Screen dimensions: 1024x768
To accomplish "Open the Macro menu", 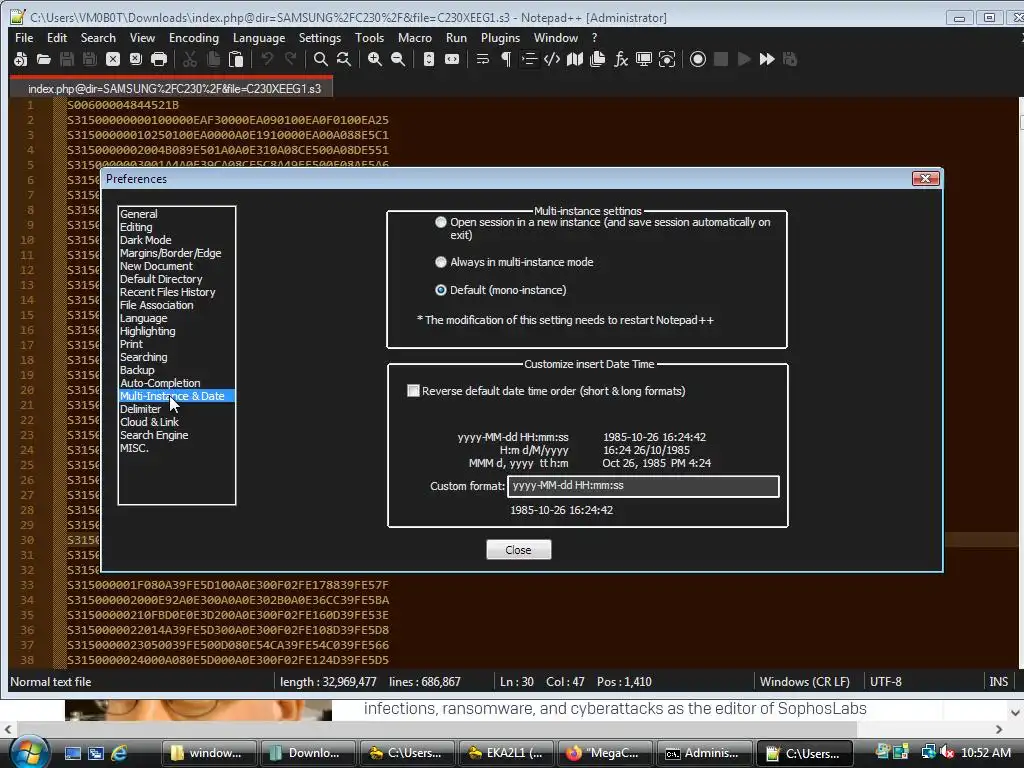I will pyautogui.click(x=415, y=38).
